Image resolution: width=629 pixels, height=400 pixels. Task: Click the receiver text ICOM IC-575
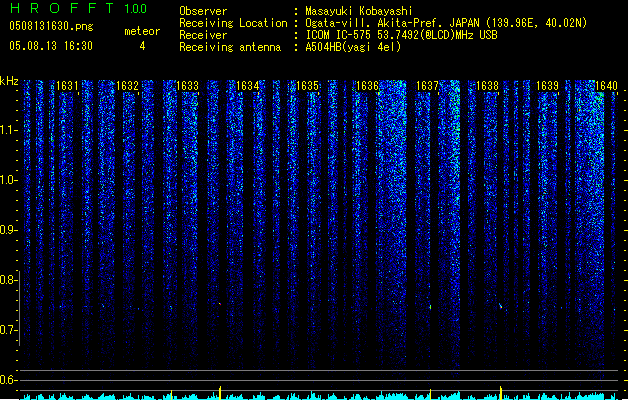pos(339,35)
